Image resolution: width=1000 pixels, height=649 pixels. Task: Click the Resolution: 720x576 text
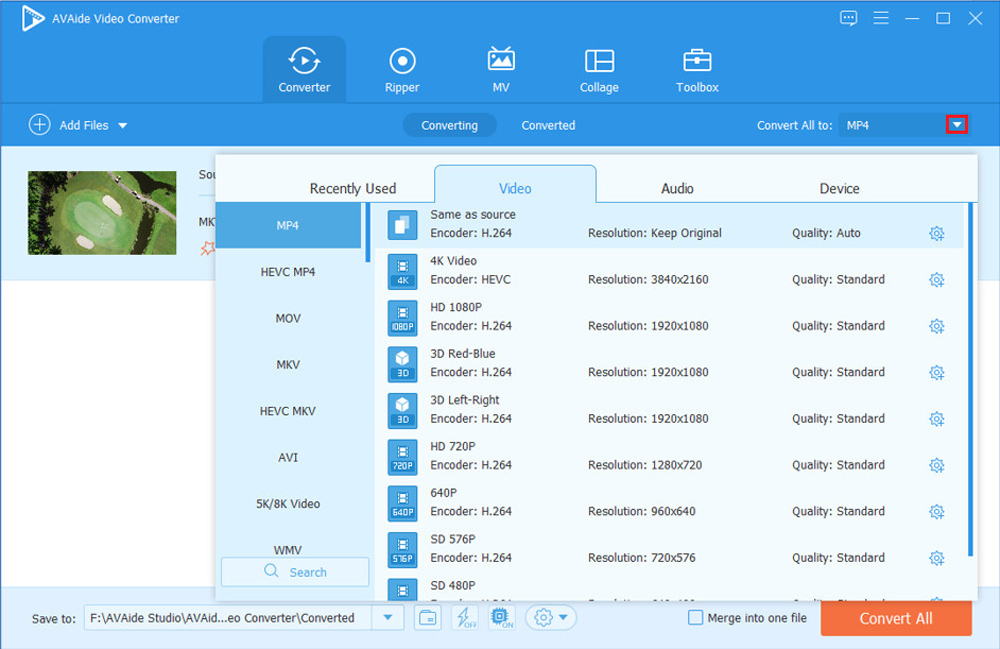pyautogui.click(x=642, y=558)
